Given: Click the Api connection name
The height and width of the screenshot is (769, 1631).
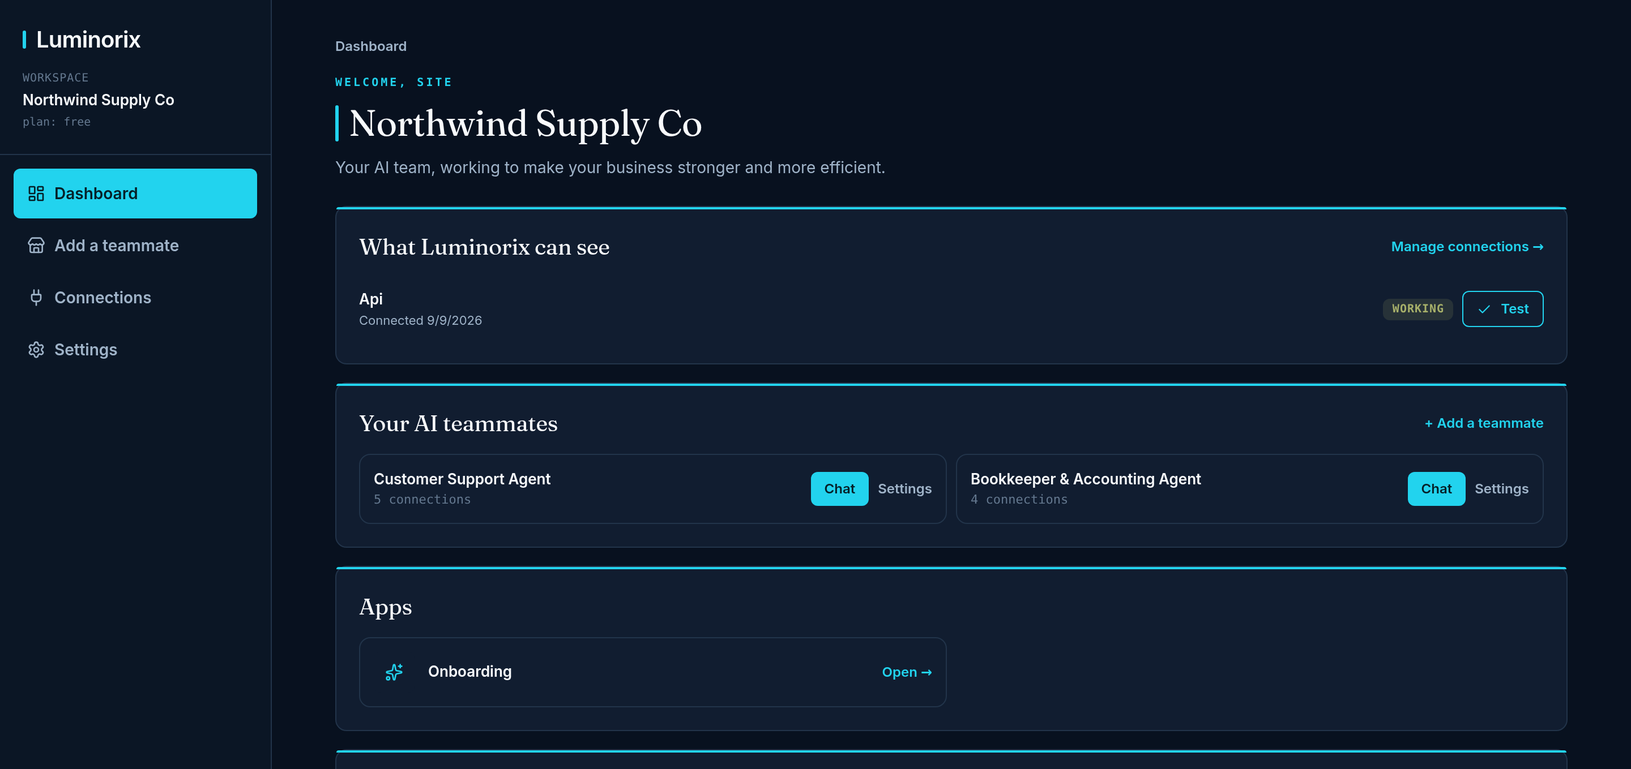Looking at the screenshot, I should coord(371,299).
